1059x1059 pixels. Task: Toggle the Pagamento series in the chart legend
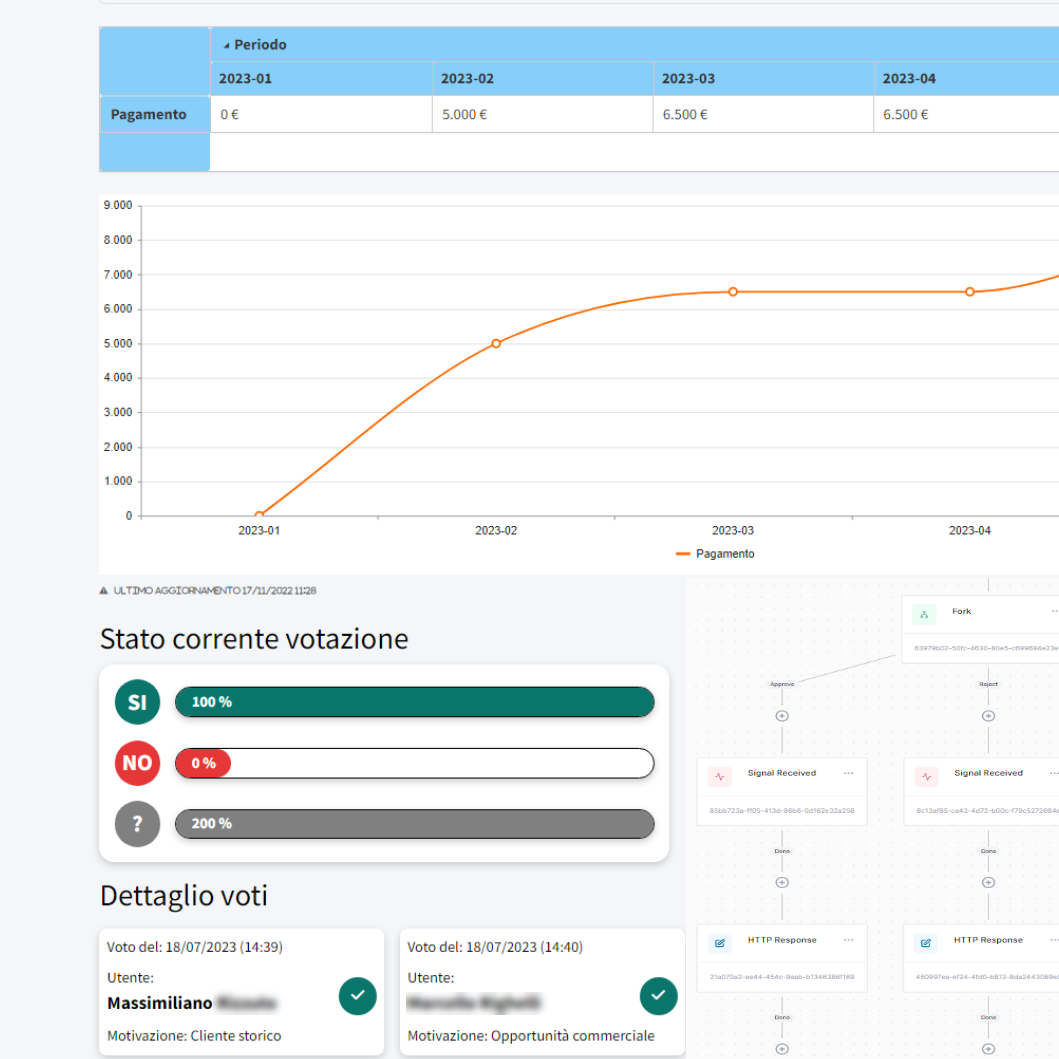point(715,554)
